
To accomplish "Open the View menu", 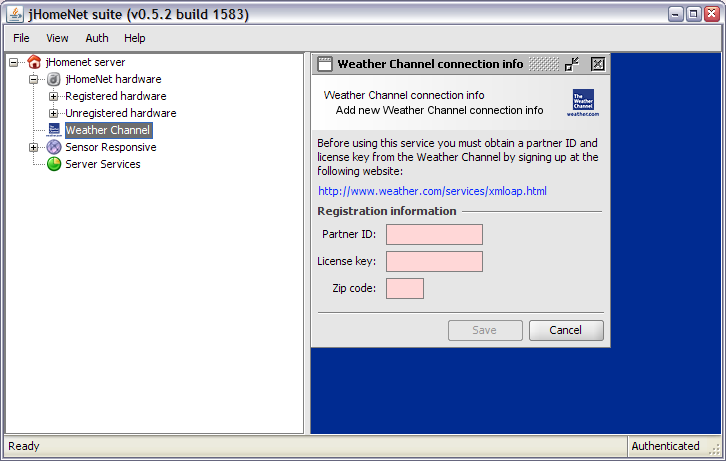I will tap(57, 38).
